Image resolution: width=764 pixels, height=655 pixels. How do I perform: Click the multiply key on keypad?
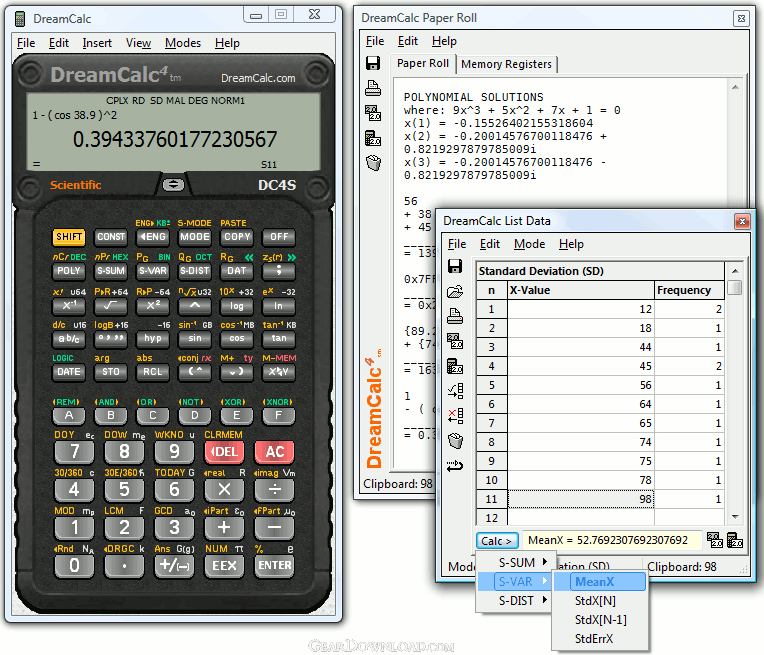[x=224, y=489]
